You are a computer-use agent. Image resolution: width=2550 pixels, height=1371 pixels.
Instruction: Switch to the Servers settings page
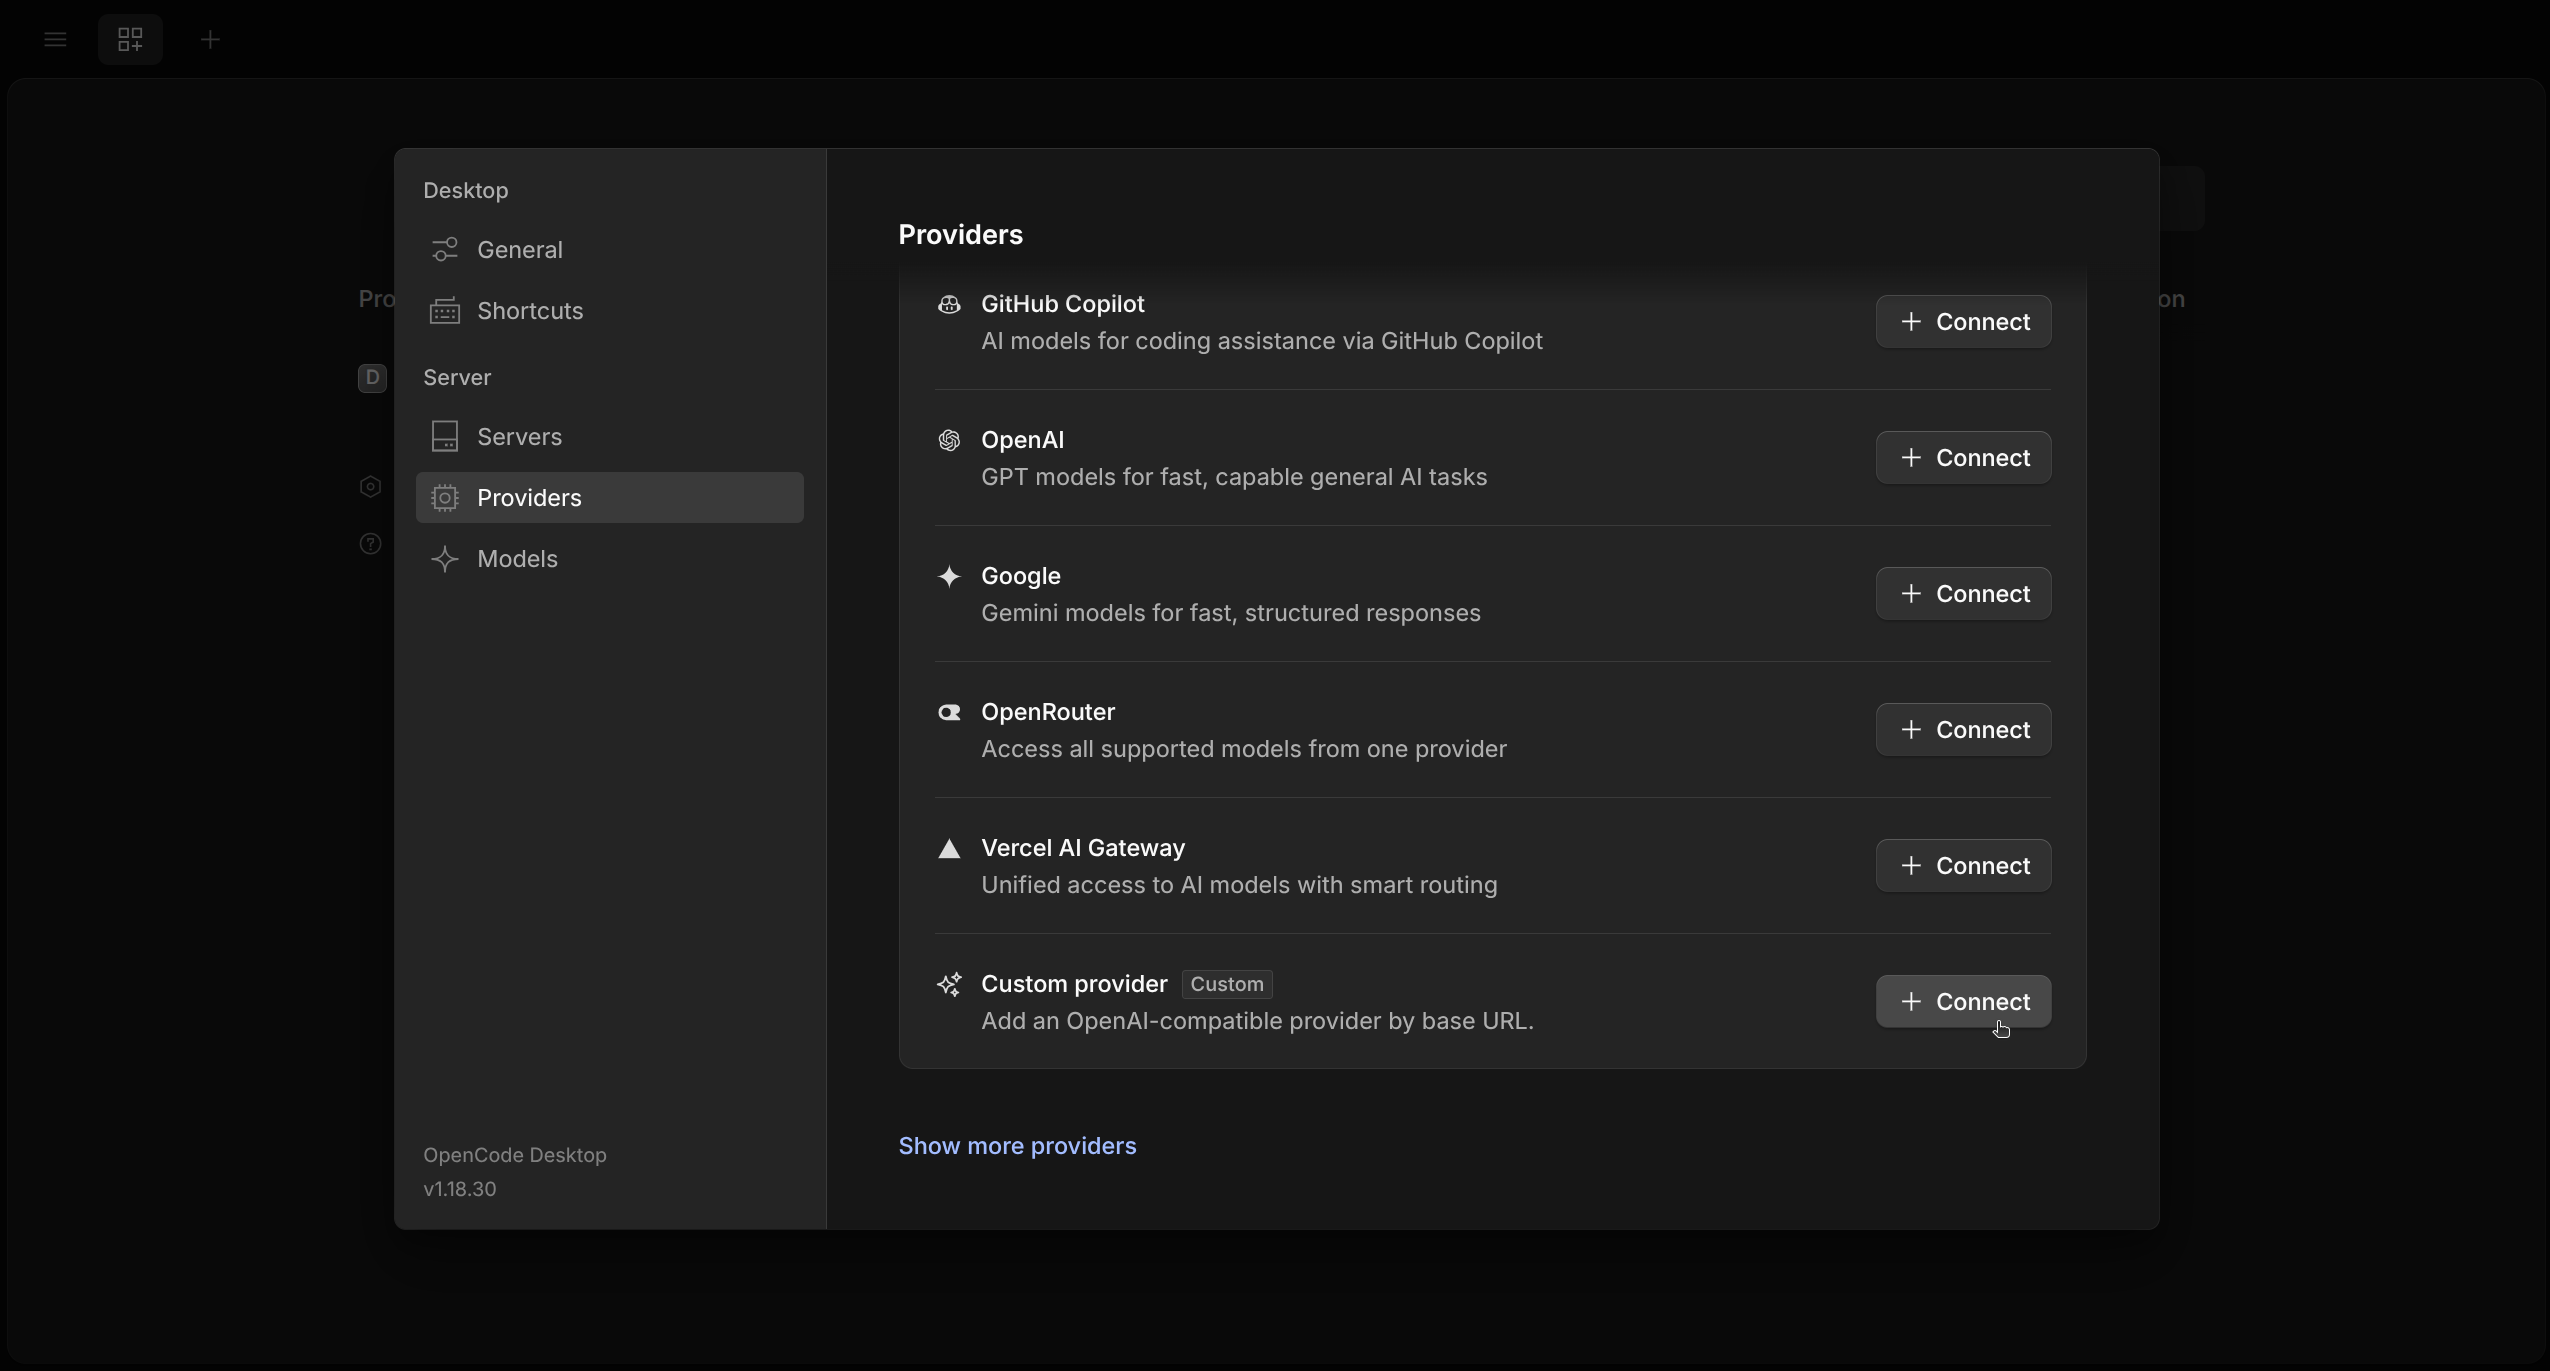click(610, 436)
